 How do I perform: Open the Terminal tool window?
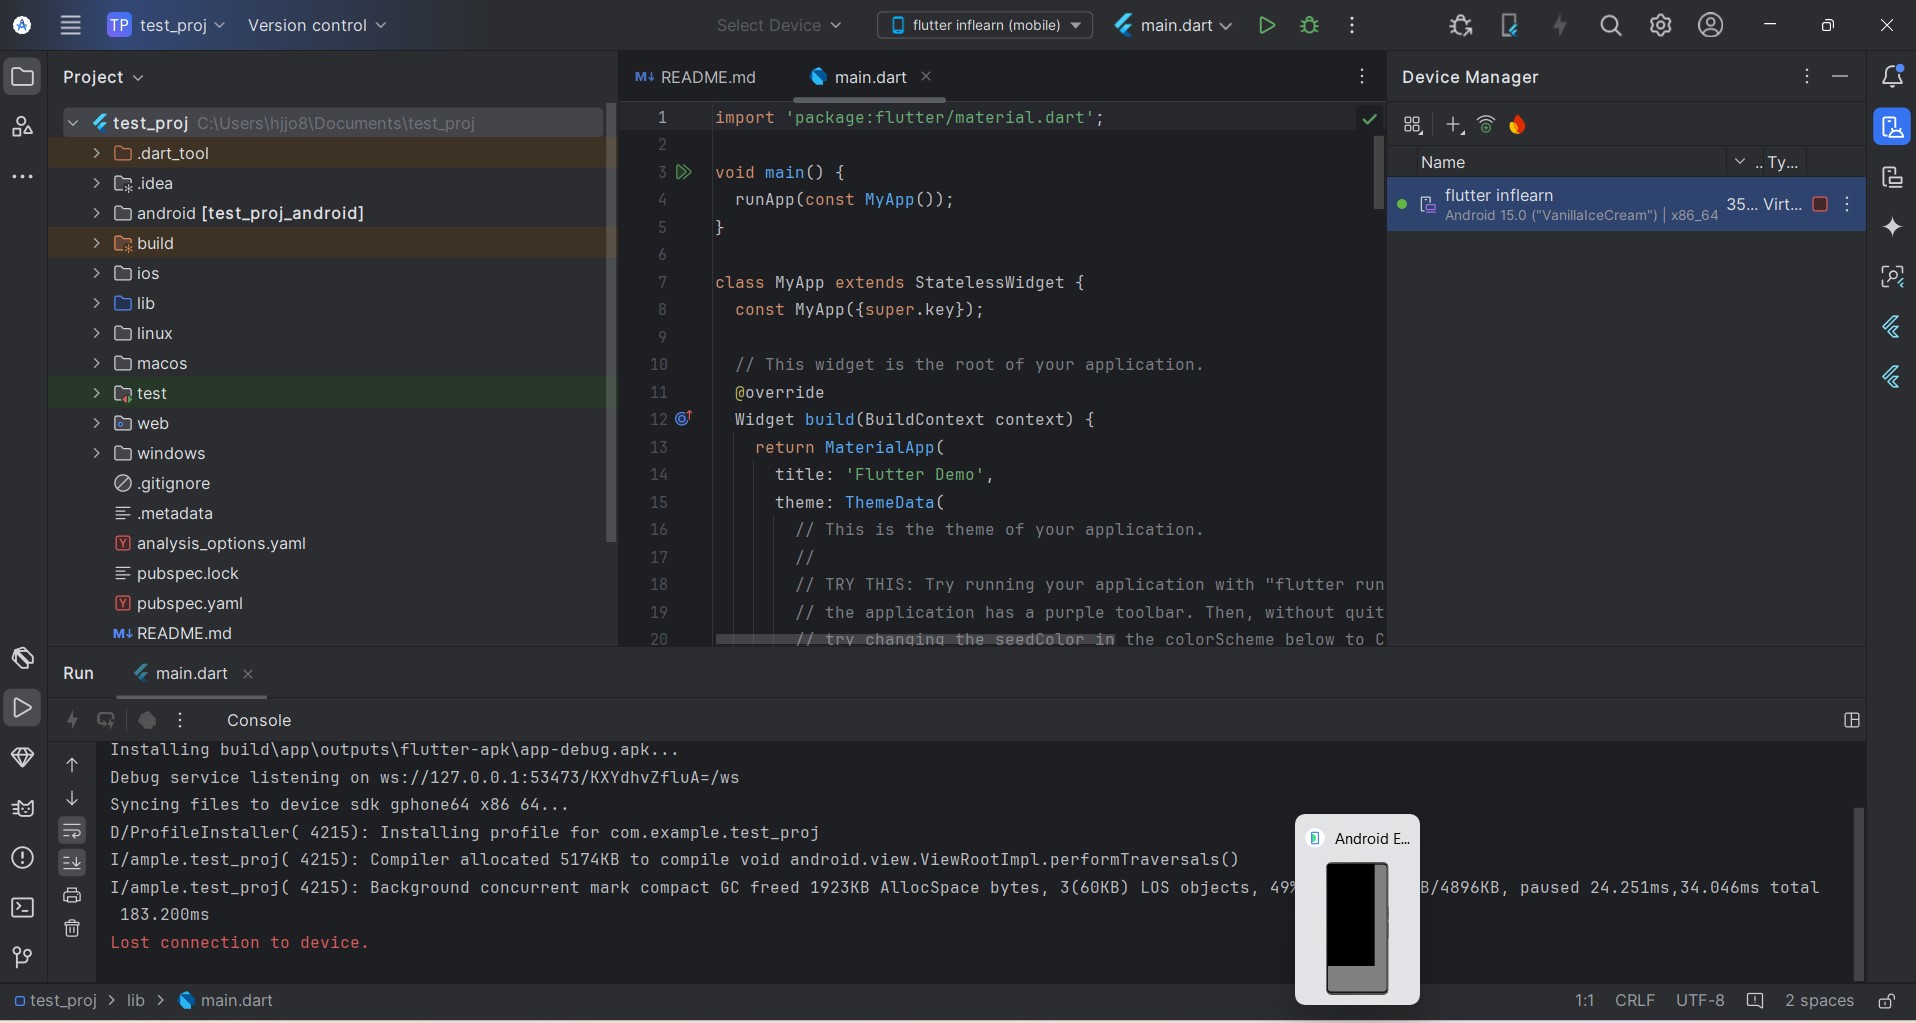point(22,908)
